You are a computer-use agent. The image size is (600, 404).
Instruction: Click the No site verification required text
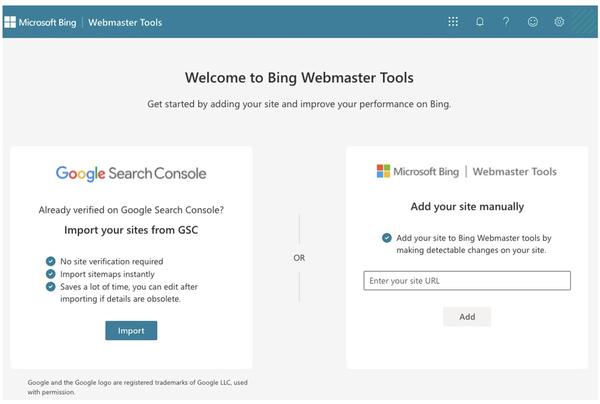click(x=112, y=261)
